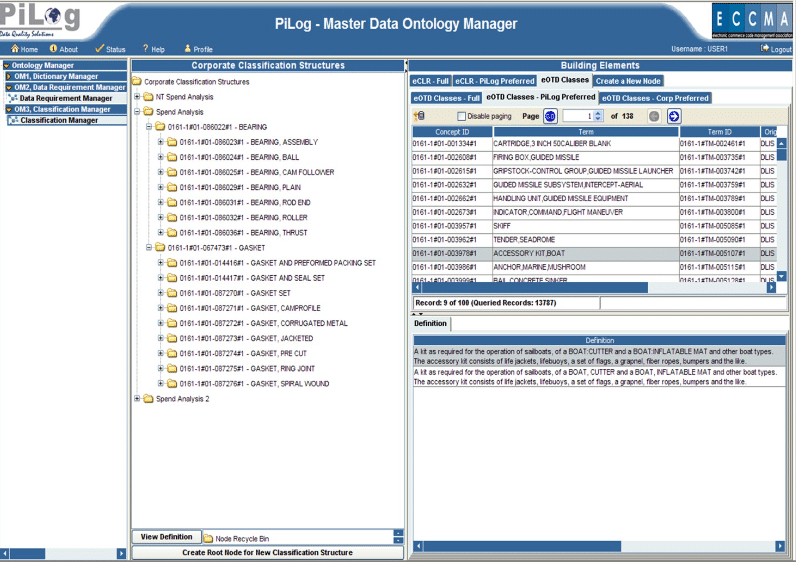Click the Go page button icon
Screen dimensions: 796x562
point(550,116)
